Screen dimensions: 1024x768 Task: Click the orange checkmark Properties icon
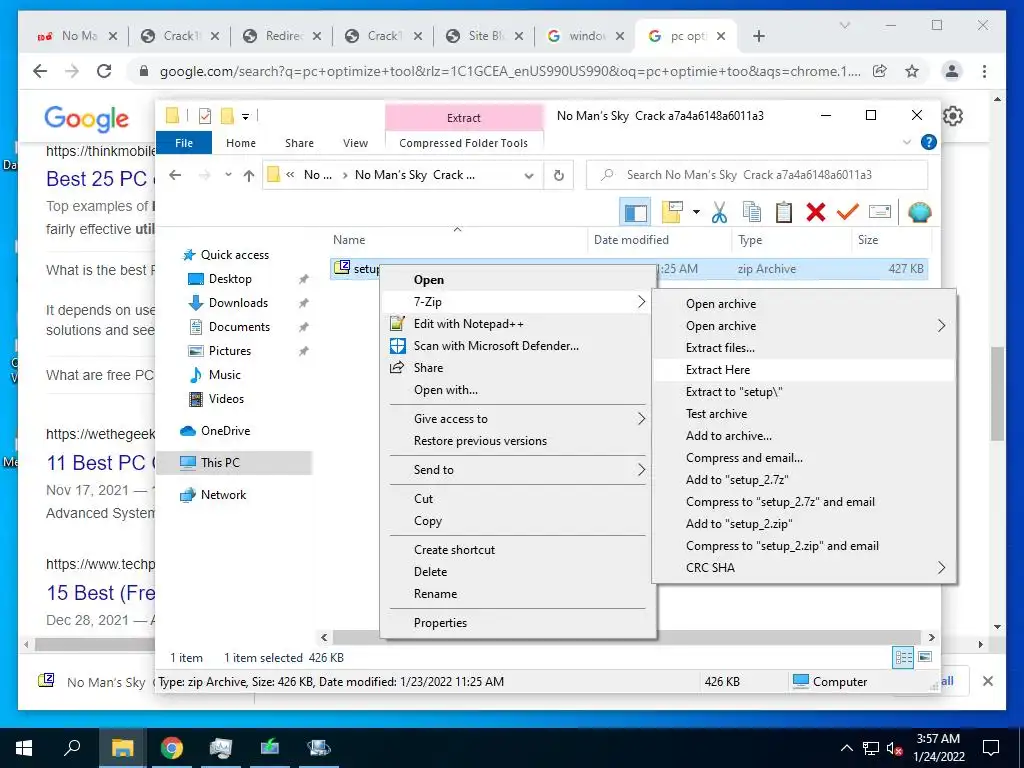tap(848, 212)
